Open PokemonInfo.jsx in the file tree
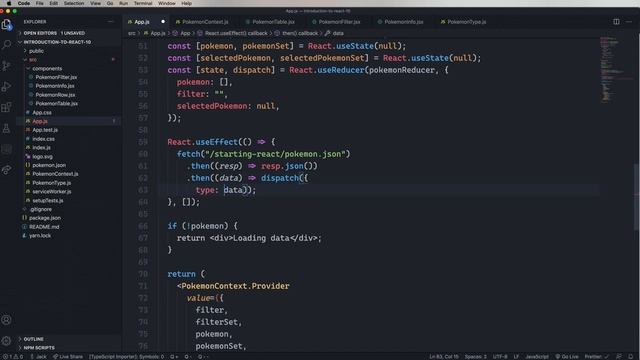Screen dimensions: 640x360 (x=55, y=86)
